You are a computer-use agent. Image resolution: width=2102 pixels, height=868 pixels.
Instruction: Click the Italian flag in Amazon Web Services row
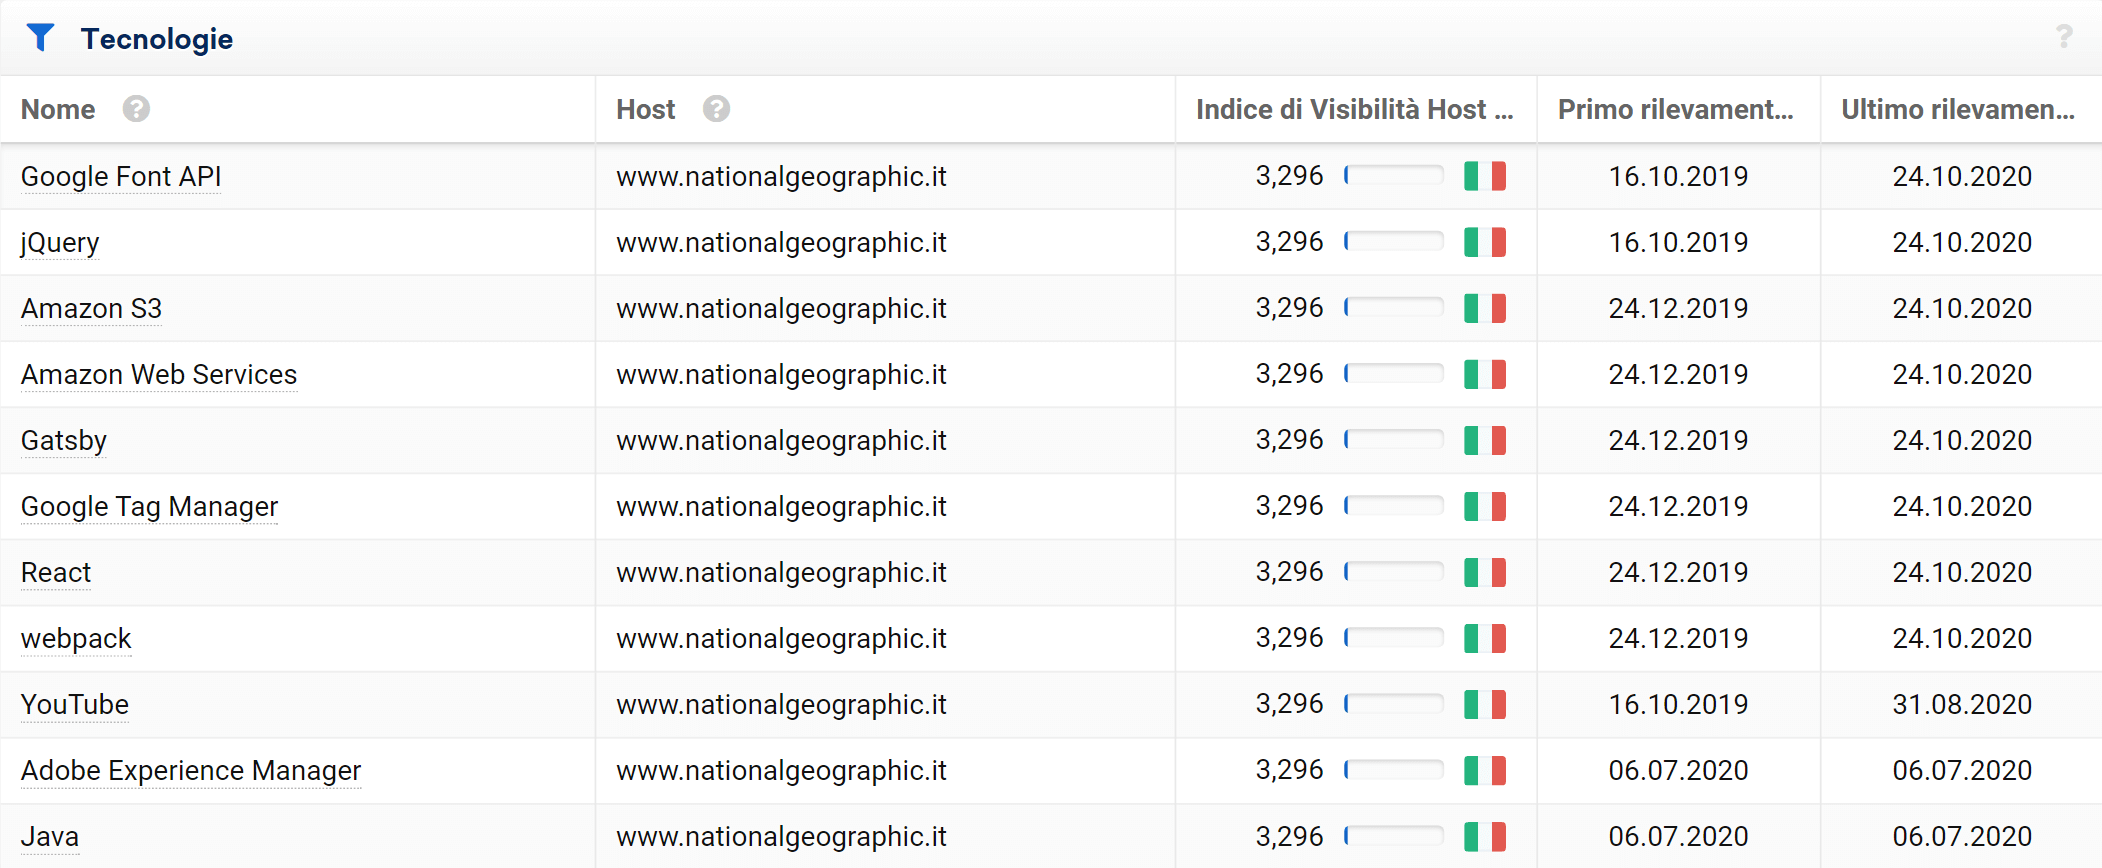(x=1485, y=374)
